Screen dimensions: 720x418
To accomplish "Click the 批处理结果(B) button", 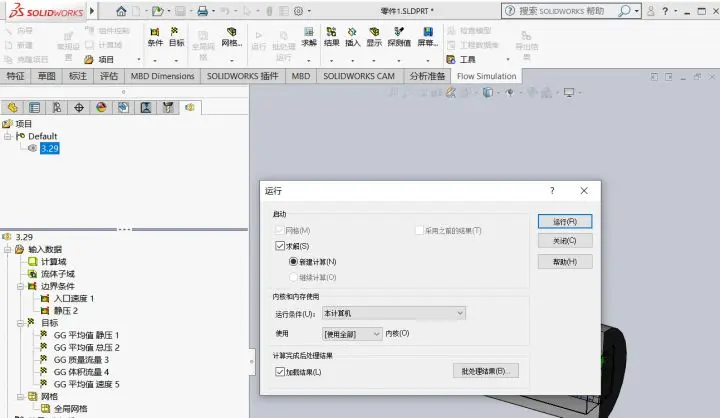I will tap(486, 371).
